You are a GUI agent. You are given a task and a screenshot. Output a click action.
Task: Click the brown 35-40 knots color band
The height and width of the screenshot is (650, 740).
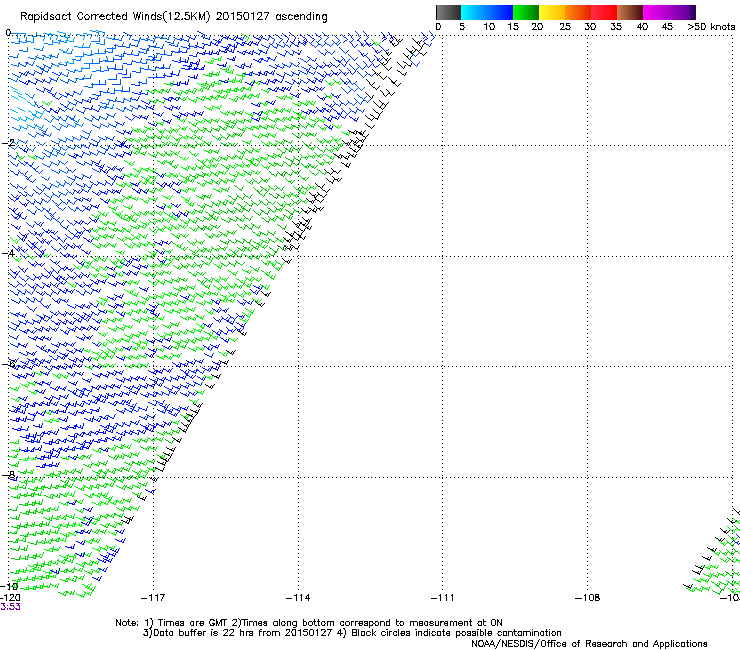point(630,12)
